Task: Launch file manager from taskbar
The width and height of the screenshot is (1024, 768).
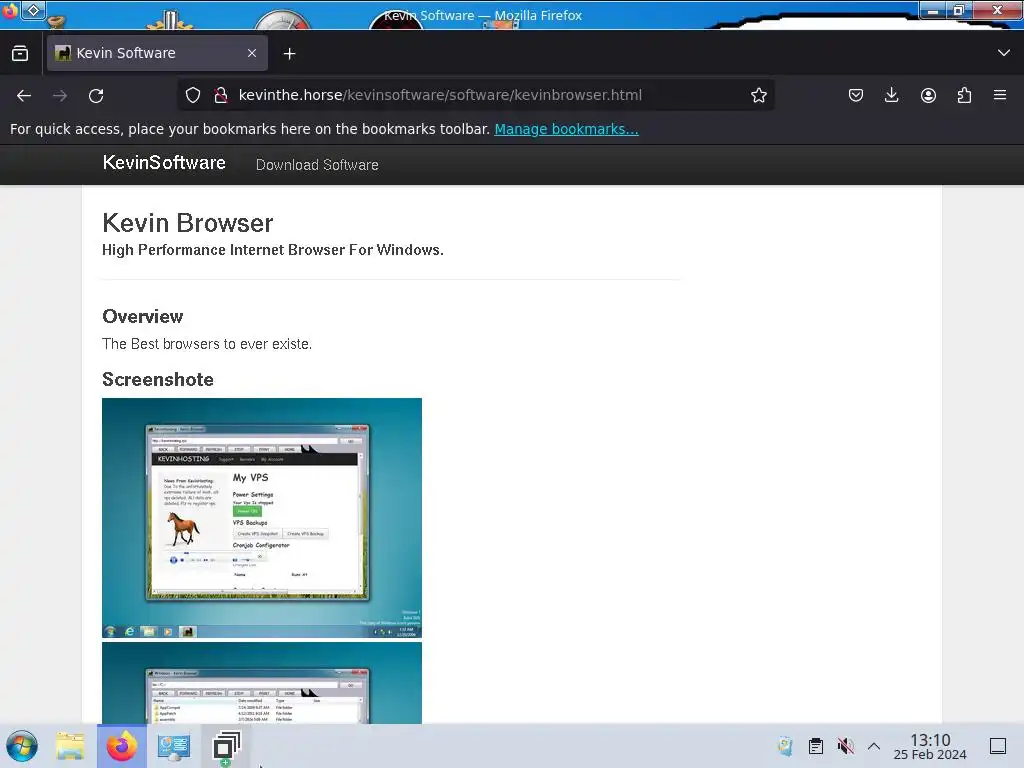Action: (x=70, y=746)
